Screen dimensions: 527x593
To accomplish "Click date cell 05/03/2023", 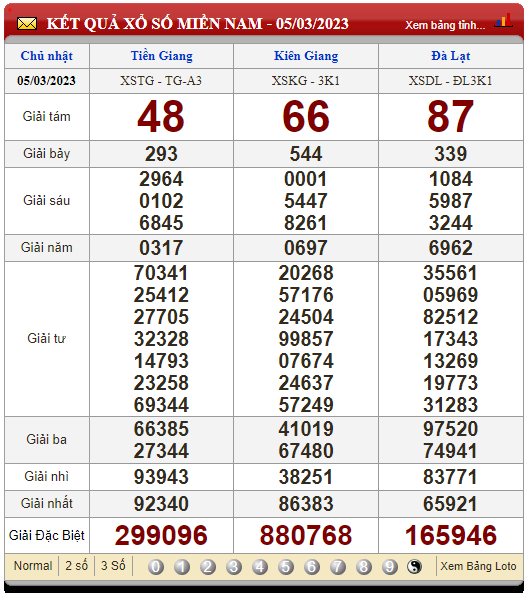I will (47, 81).
